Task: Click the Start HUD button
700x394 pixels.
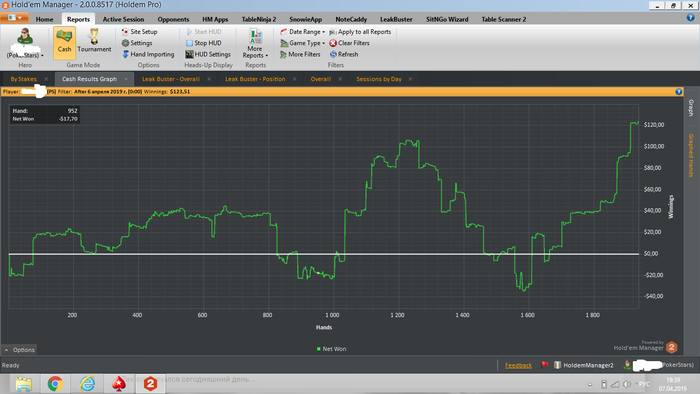Action: coord(204,32)
